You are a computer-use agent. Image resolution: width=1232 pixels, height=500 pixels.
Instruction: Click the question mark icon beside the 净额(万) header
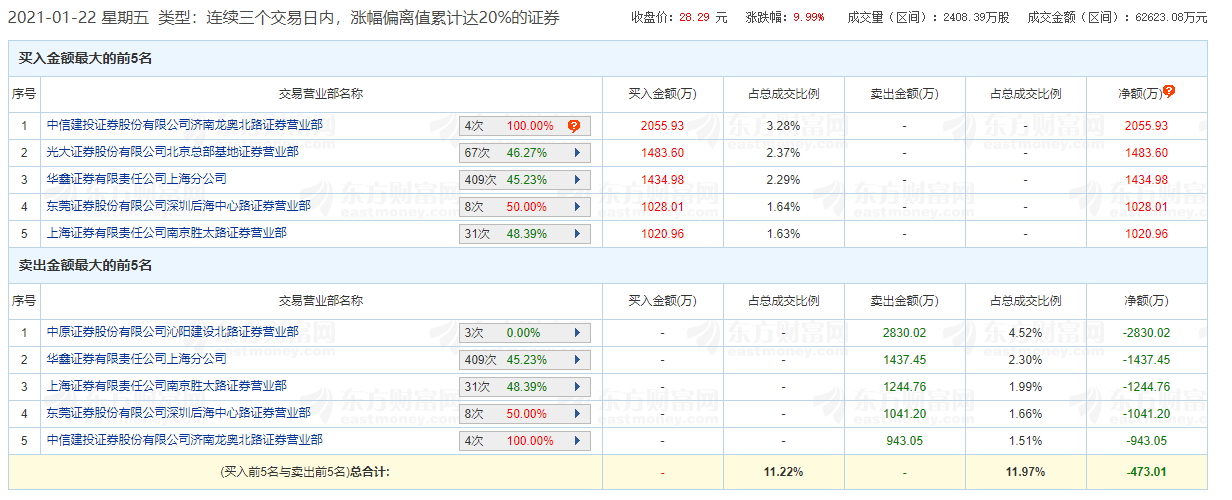pos(1169,90)
